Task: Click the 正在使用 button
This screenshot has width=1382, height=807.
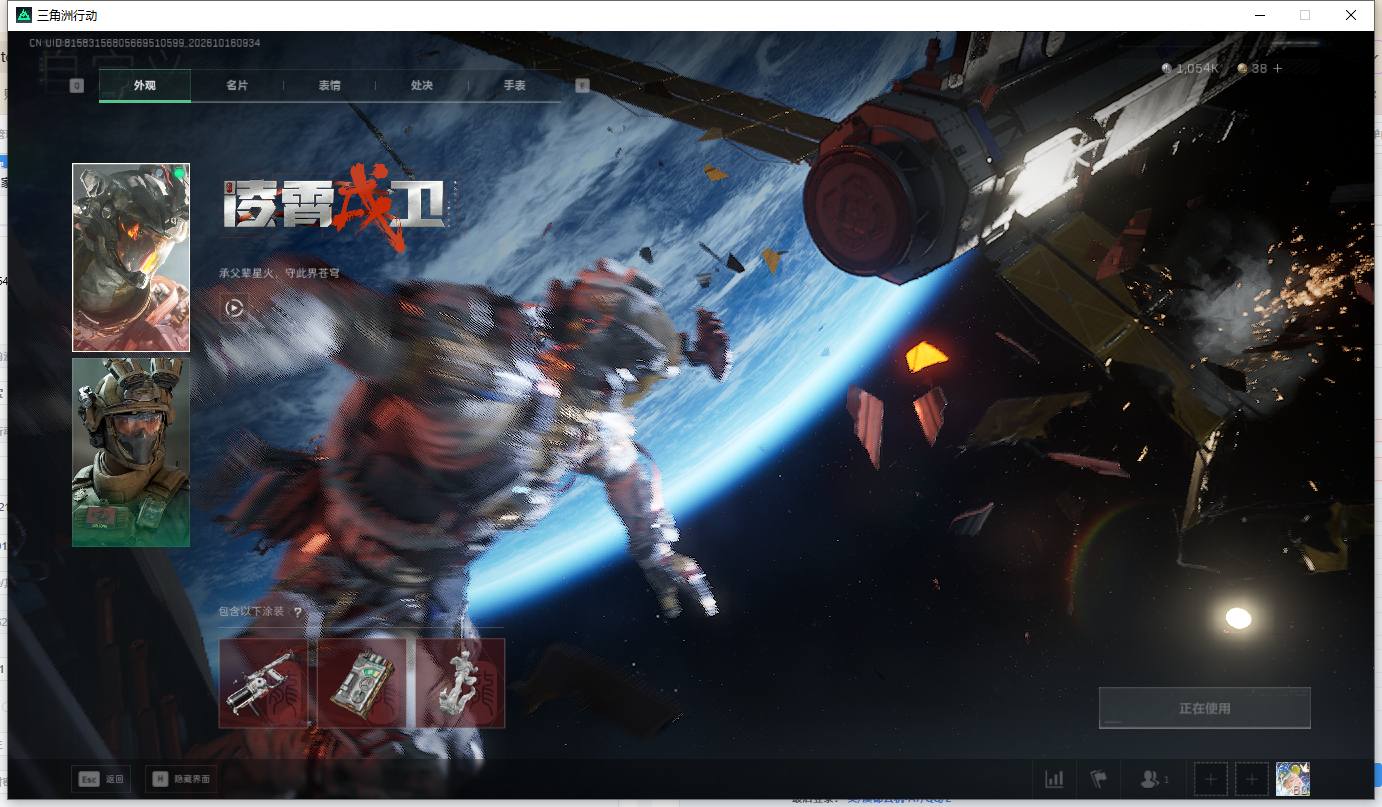Action: point(1204,708)
